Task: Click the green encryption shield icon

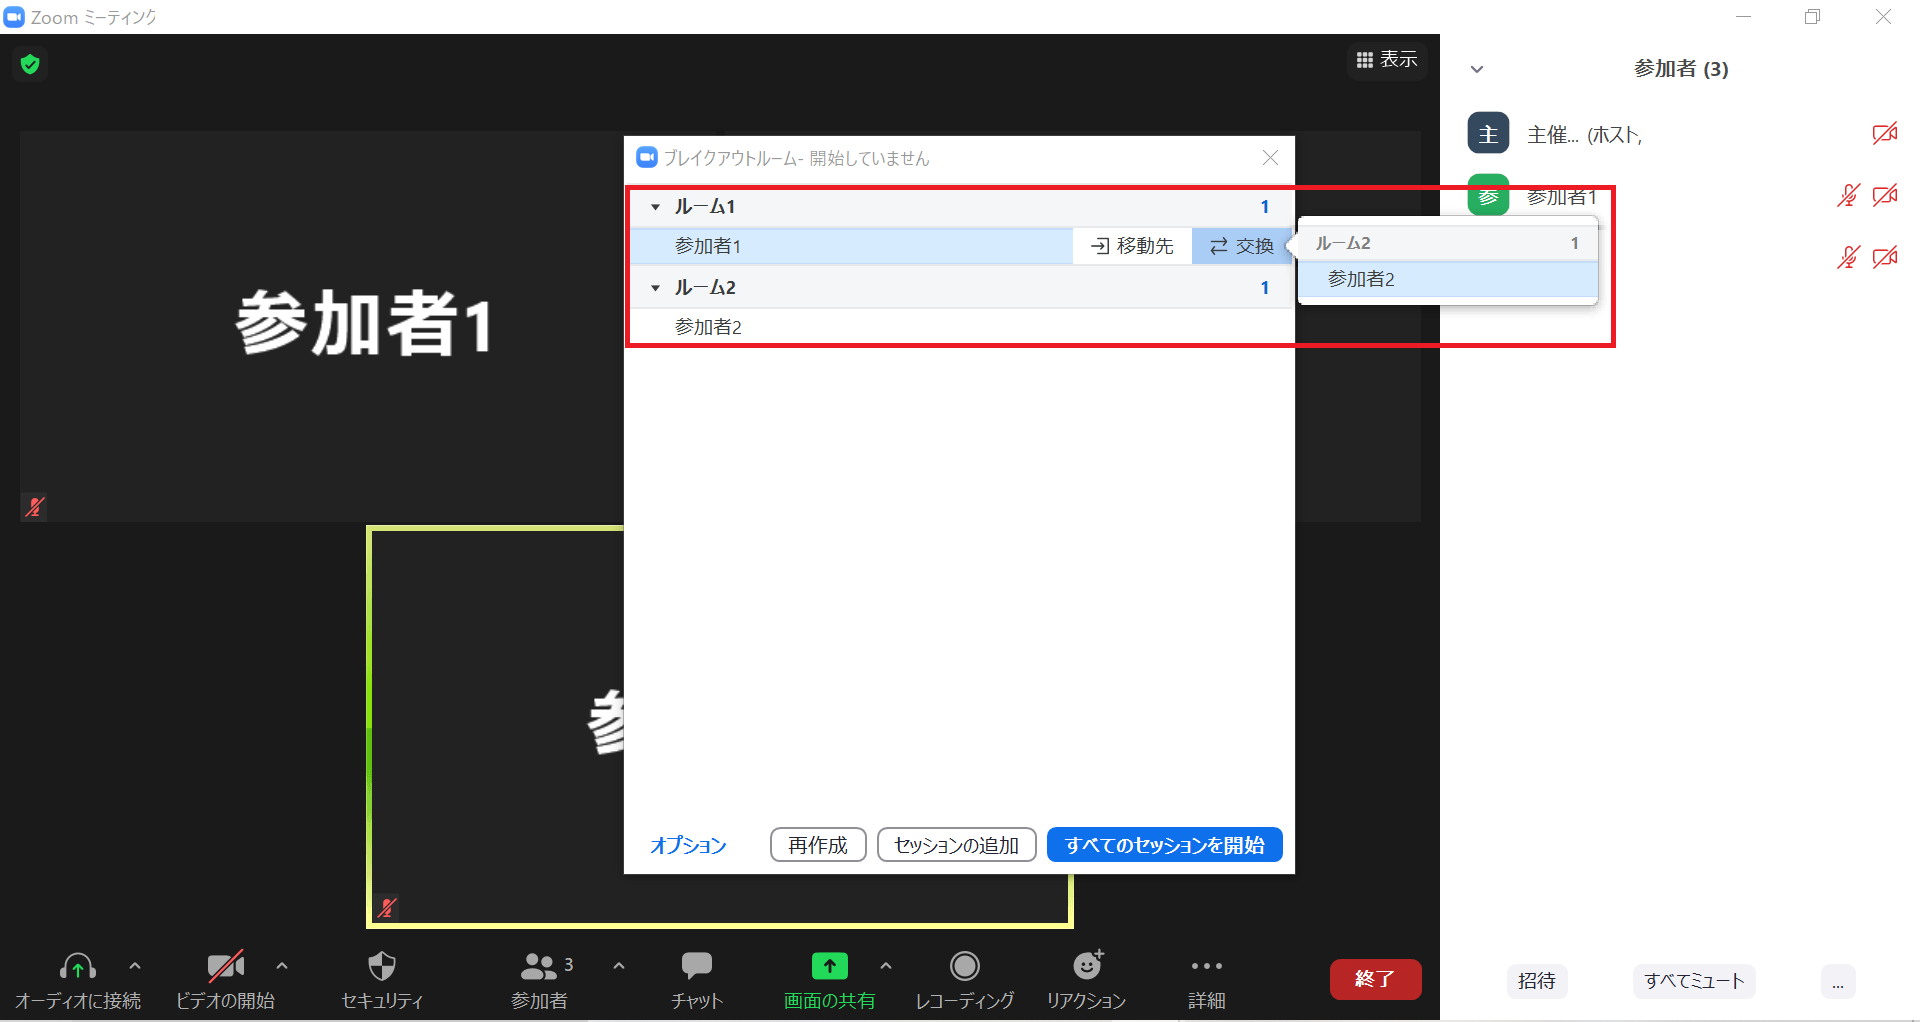Action: point(30,65)
